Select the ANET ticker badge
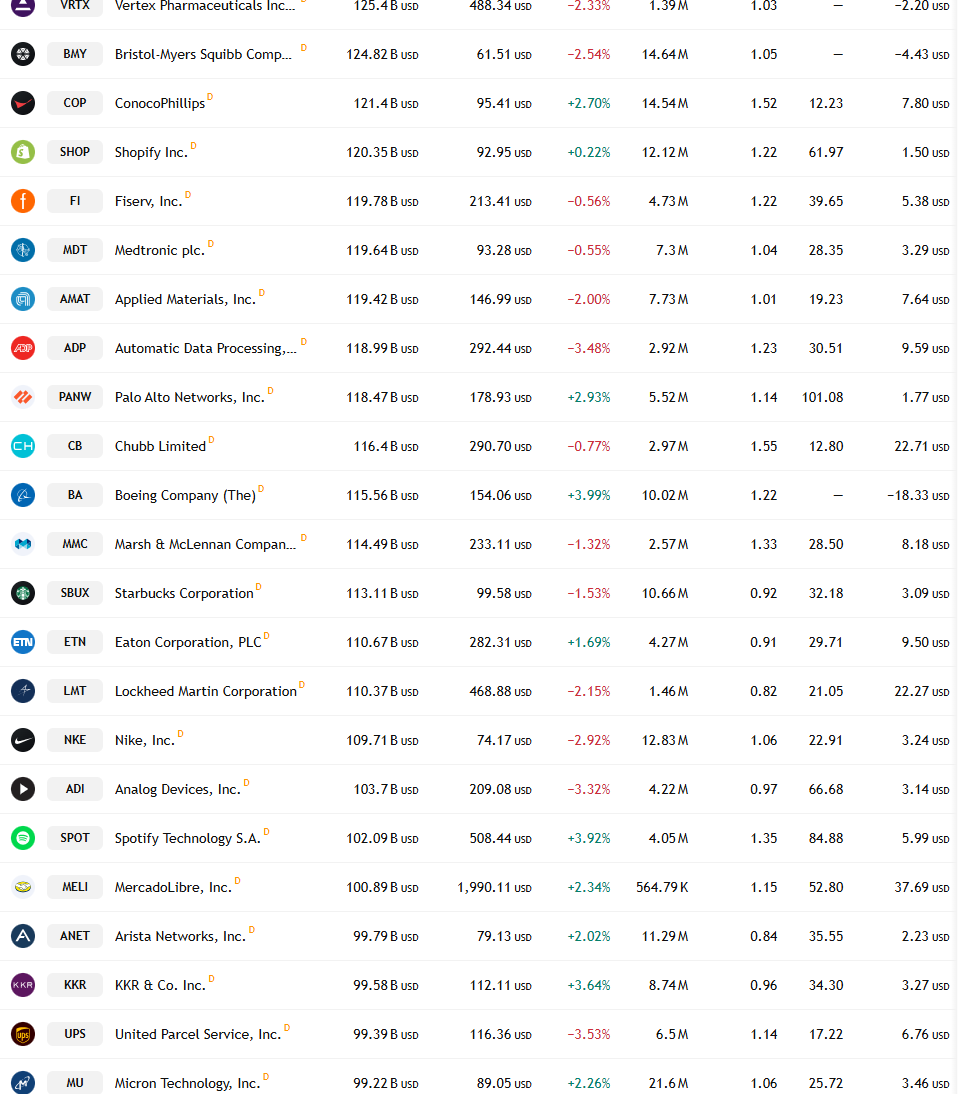This screenshot has width=958, height=1094. pyautogui.click(x=75, y=936)
